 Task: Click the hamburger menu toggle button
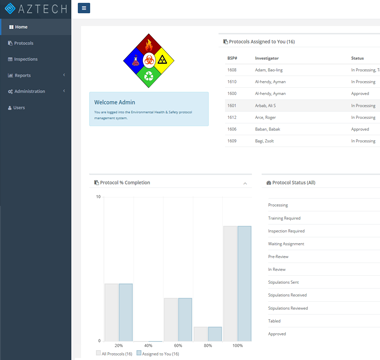(x=84, y=8)
